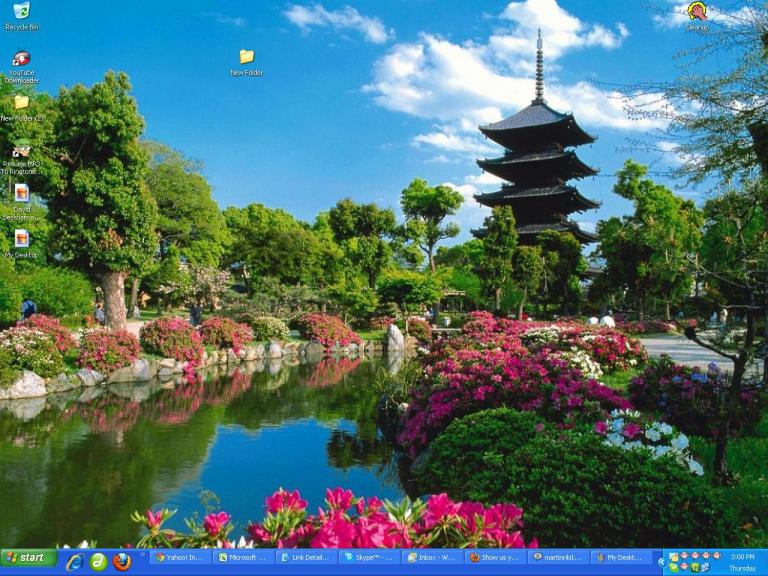Switch to the Link Detail taskbar window

point(307,557)
